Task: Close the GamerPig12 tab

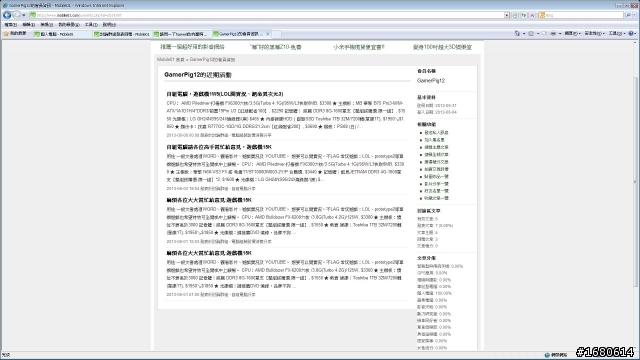Action: click(268, 34)
